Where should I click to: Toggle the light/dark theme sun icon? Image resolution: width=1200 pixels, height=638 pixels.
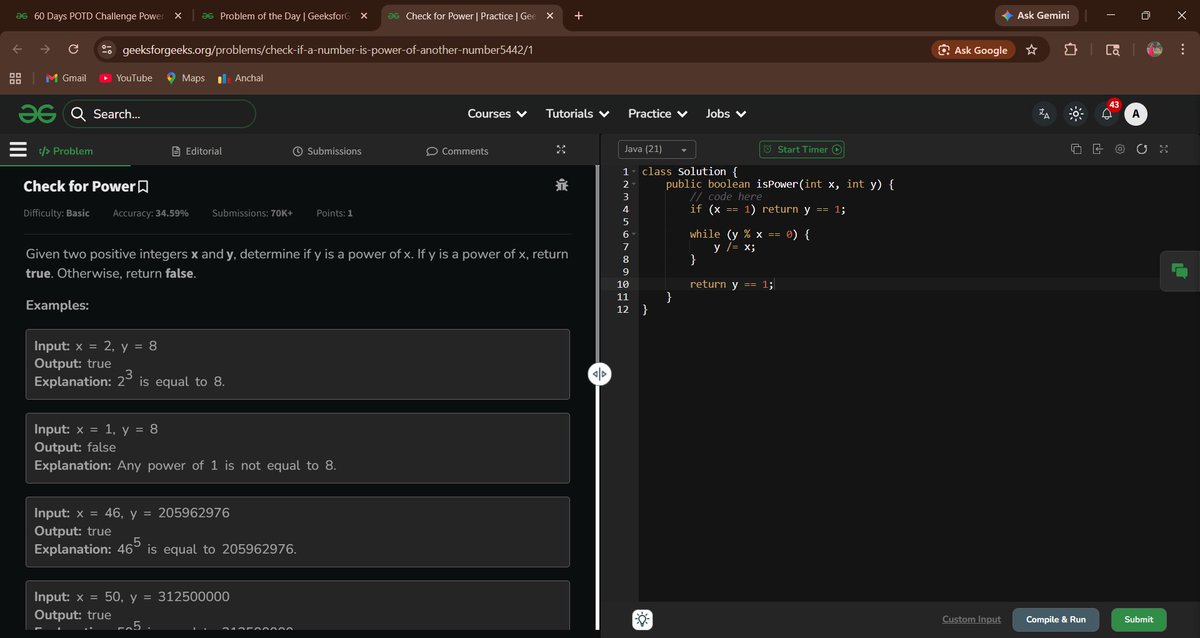tap(1075, 114)
